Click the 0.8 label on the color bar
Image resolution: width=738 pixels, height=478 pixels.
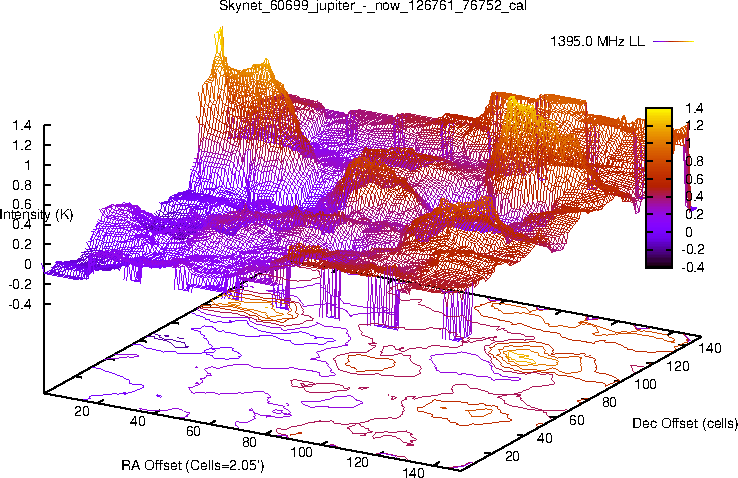click(694, 161)
